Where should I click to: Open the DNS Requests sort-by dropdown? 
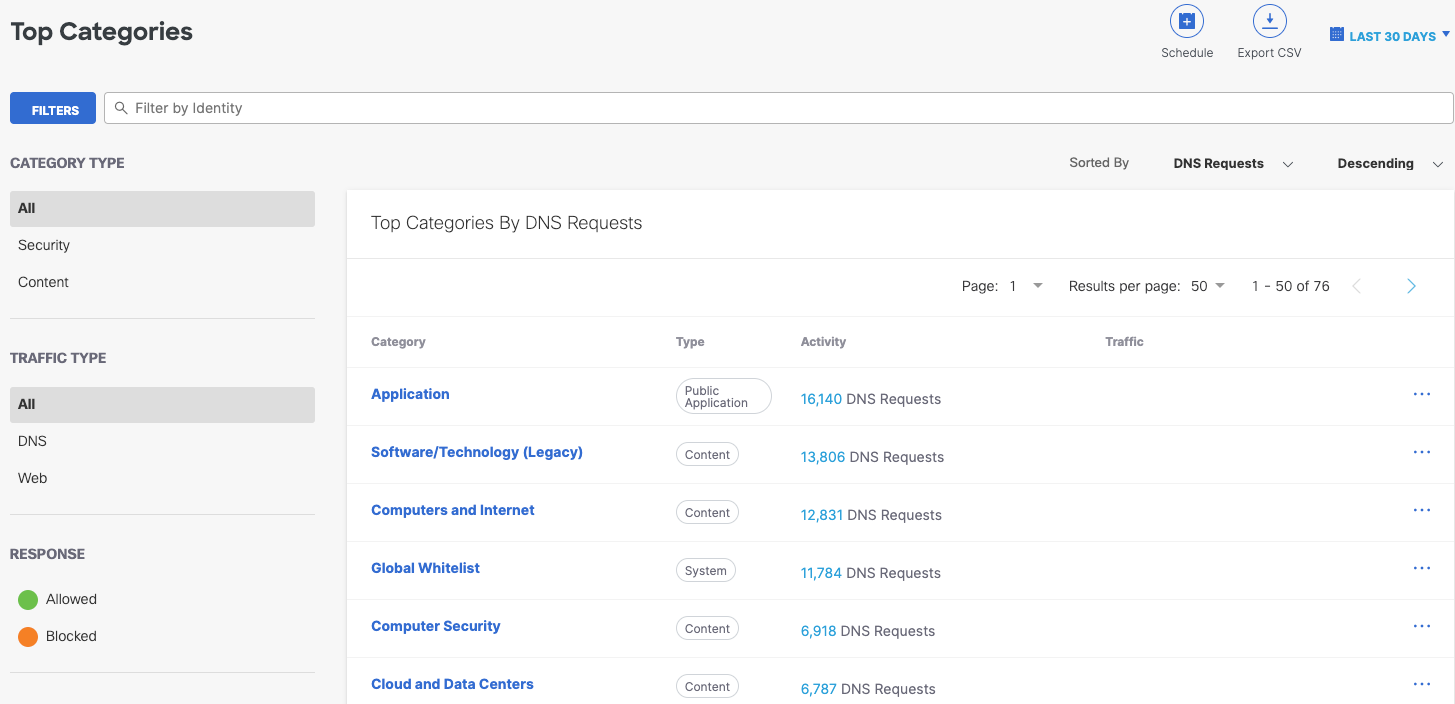[x=1233, y=164]
